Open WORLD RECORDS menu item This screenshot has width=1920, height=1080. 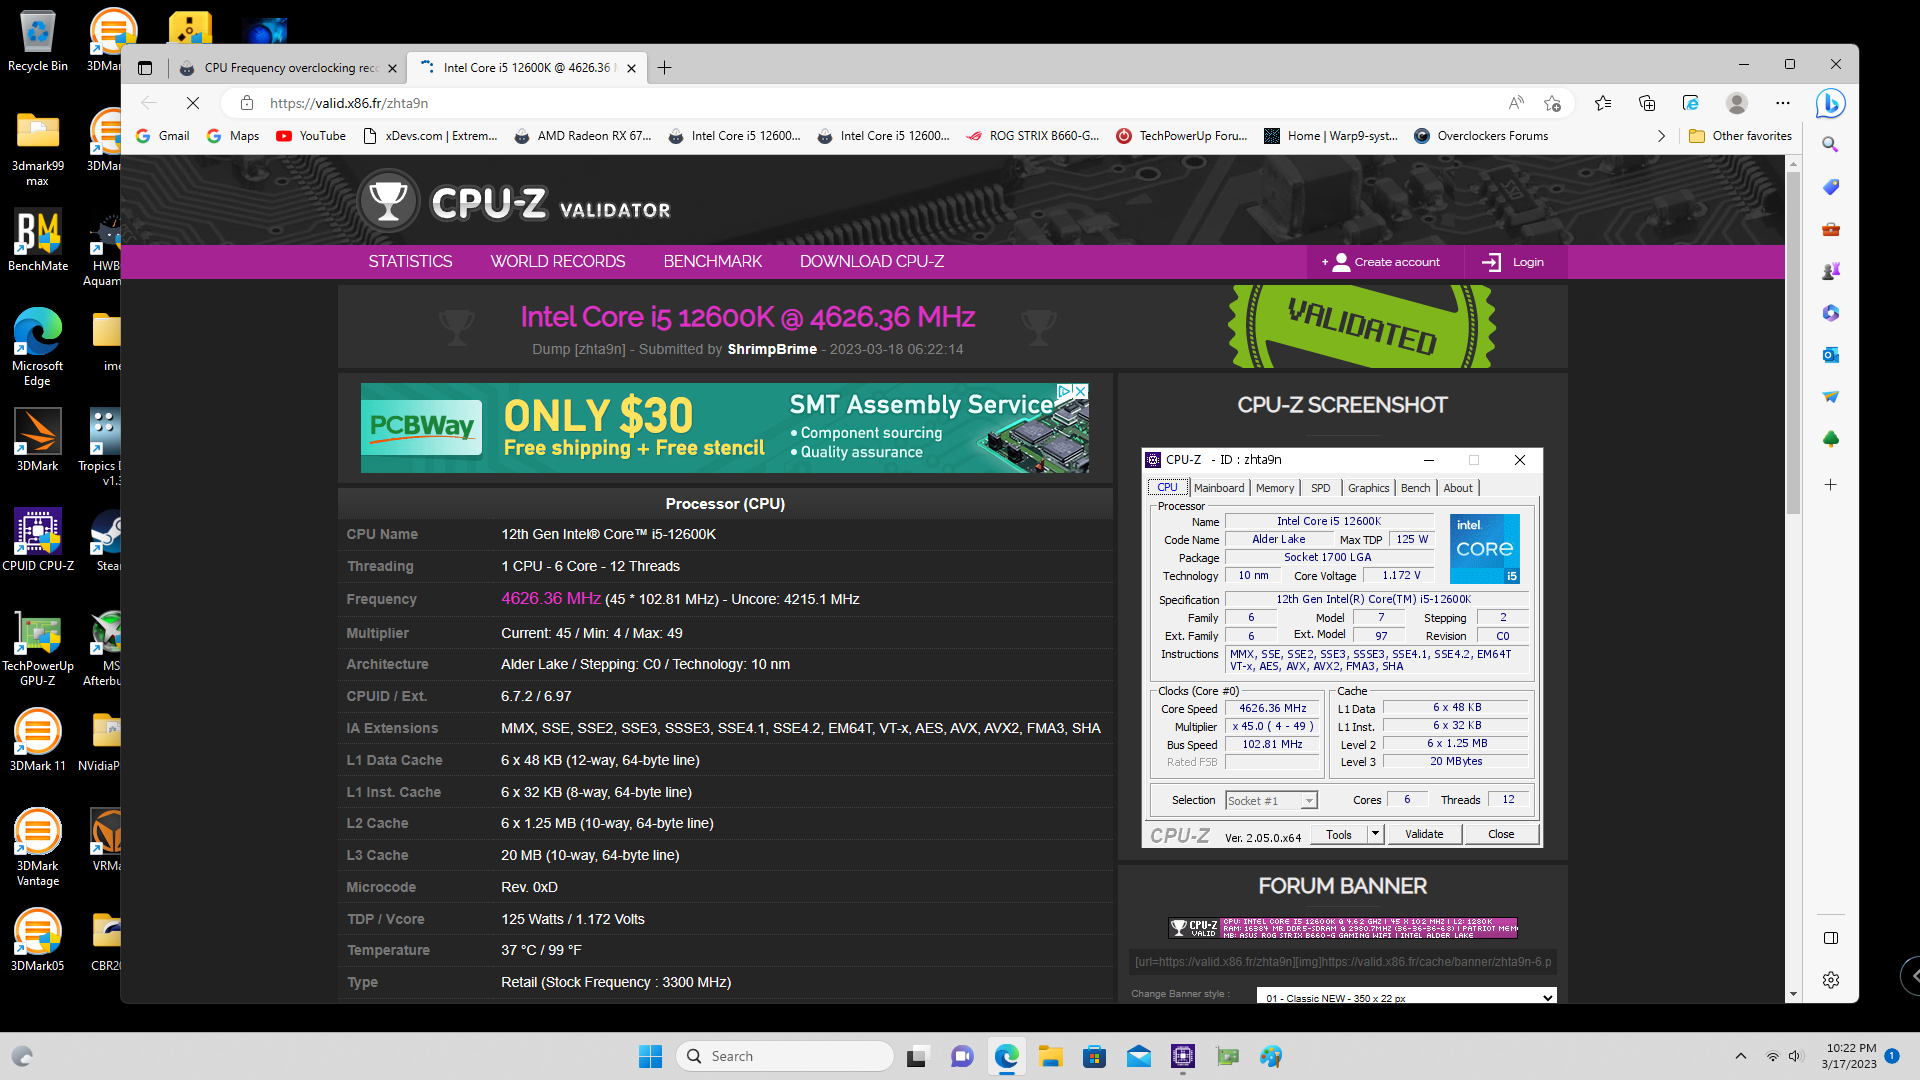pos(558,261)
